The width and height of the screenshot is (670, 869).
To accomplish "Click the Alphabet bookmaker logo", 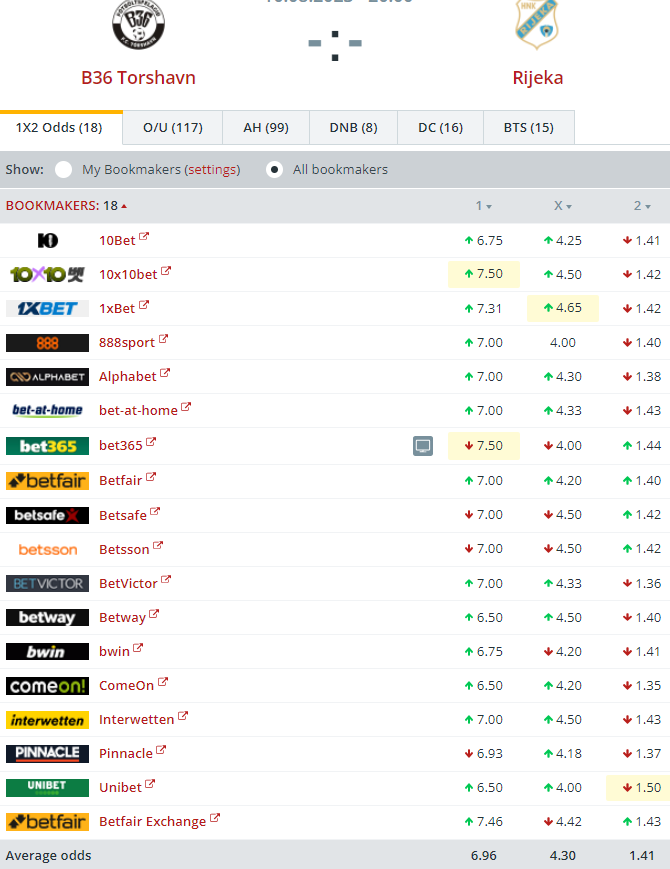I will (47, 377).
